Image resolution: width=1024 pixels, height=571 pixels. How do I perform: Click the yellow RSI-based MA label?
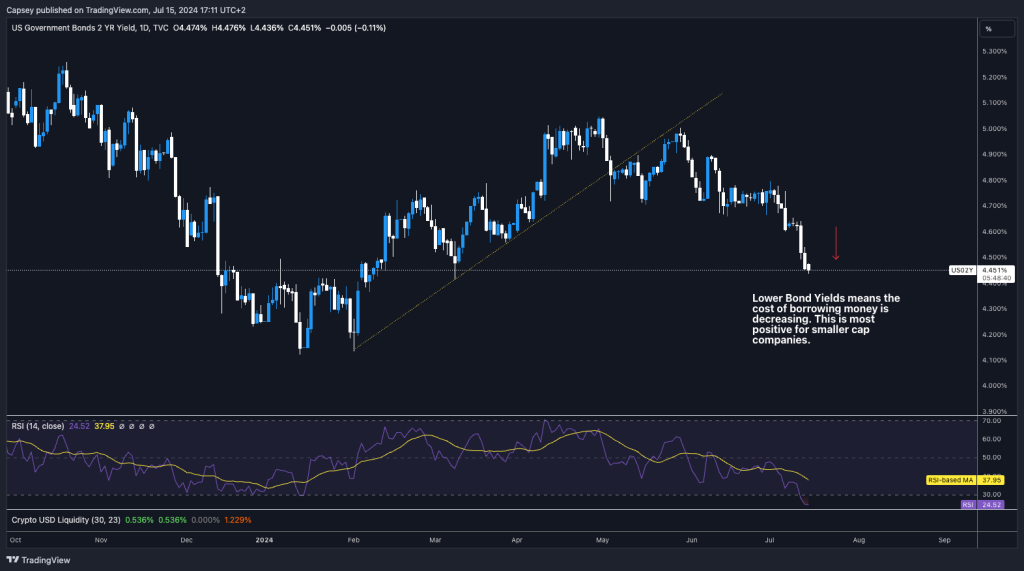pos(951,479)
